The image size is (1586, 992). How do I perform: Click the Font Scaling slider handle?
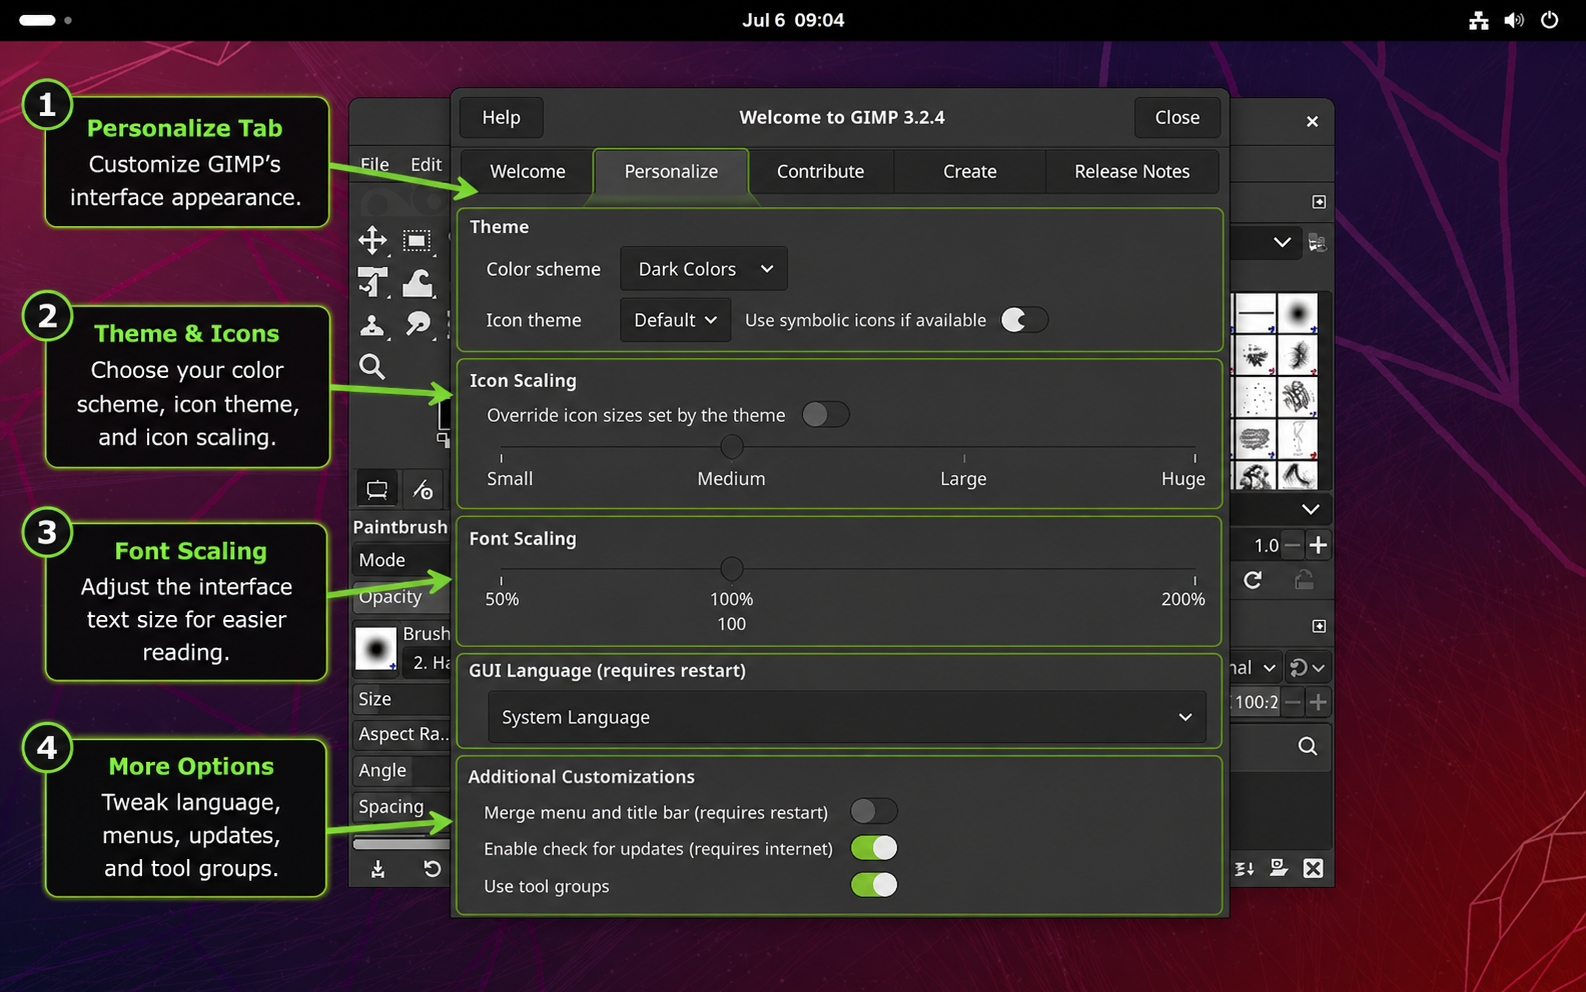[x=732, y=569]
